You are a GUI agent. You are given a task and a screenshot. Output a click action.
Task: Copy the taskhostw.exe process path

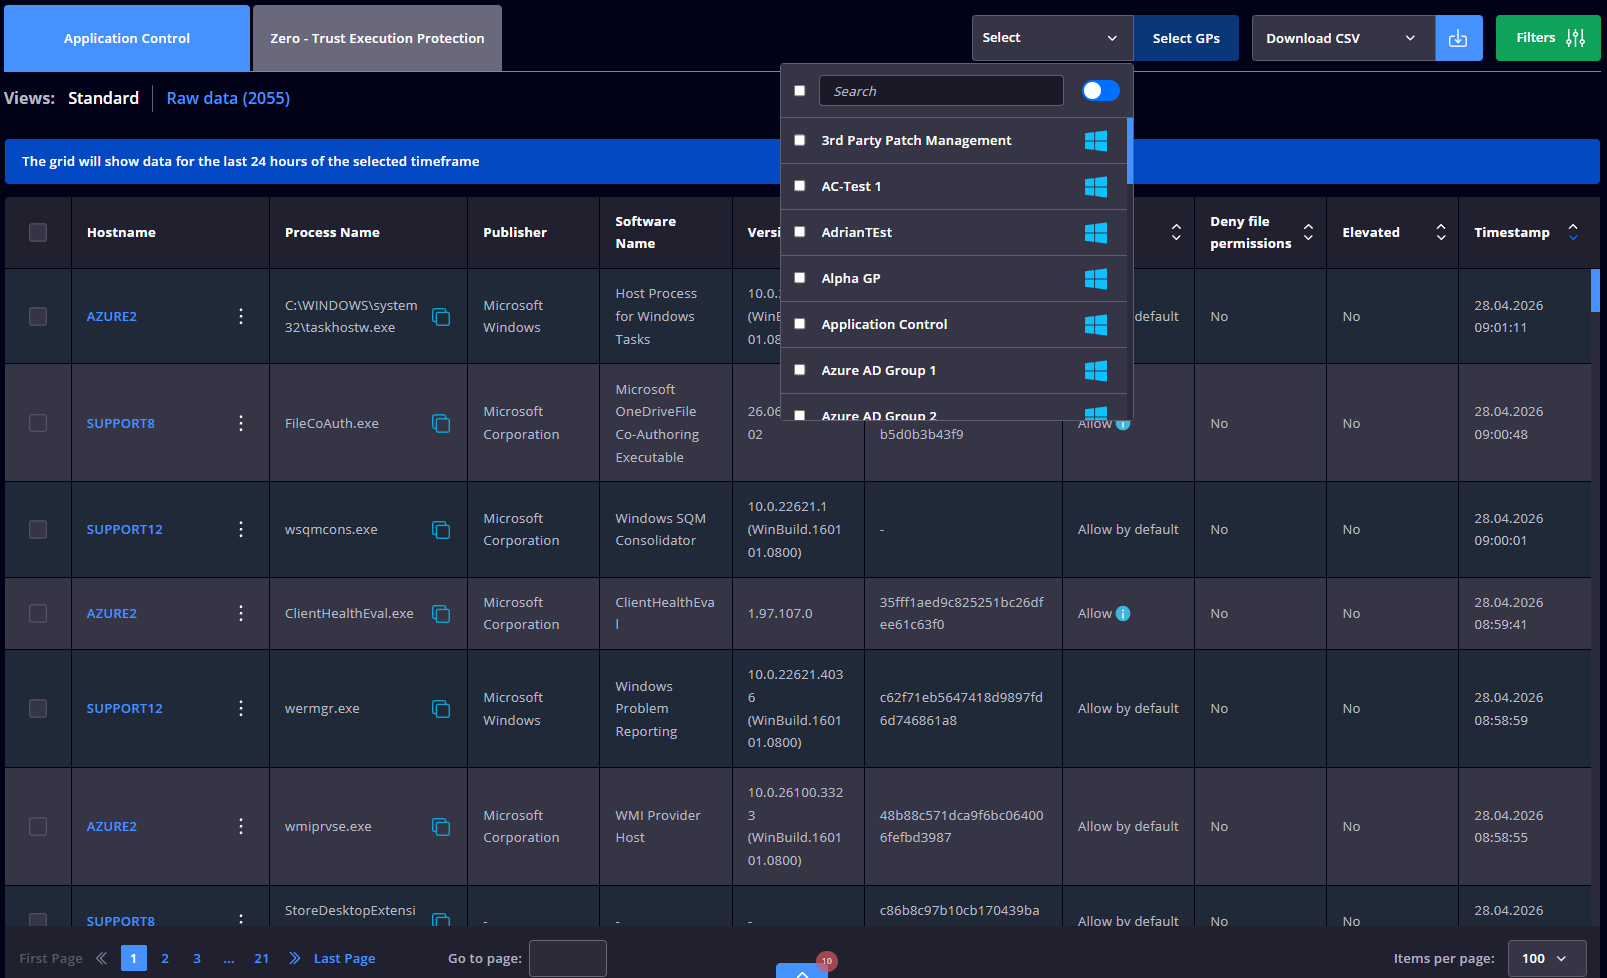[441, 317]
